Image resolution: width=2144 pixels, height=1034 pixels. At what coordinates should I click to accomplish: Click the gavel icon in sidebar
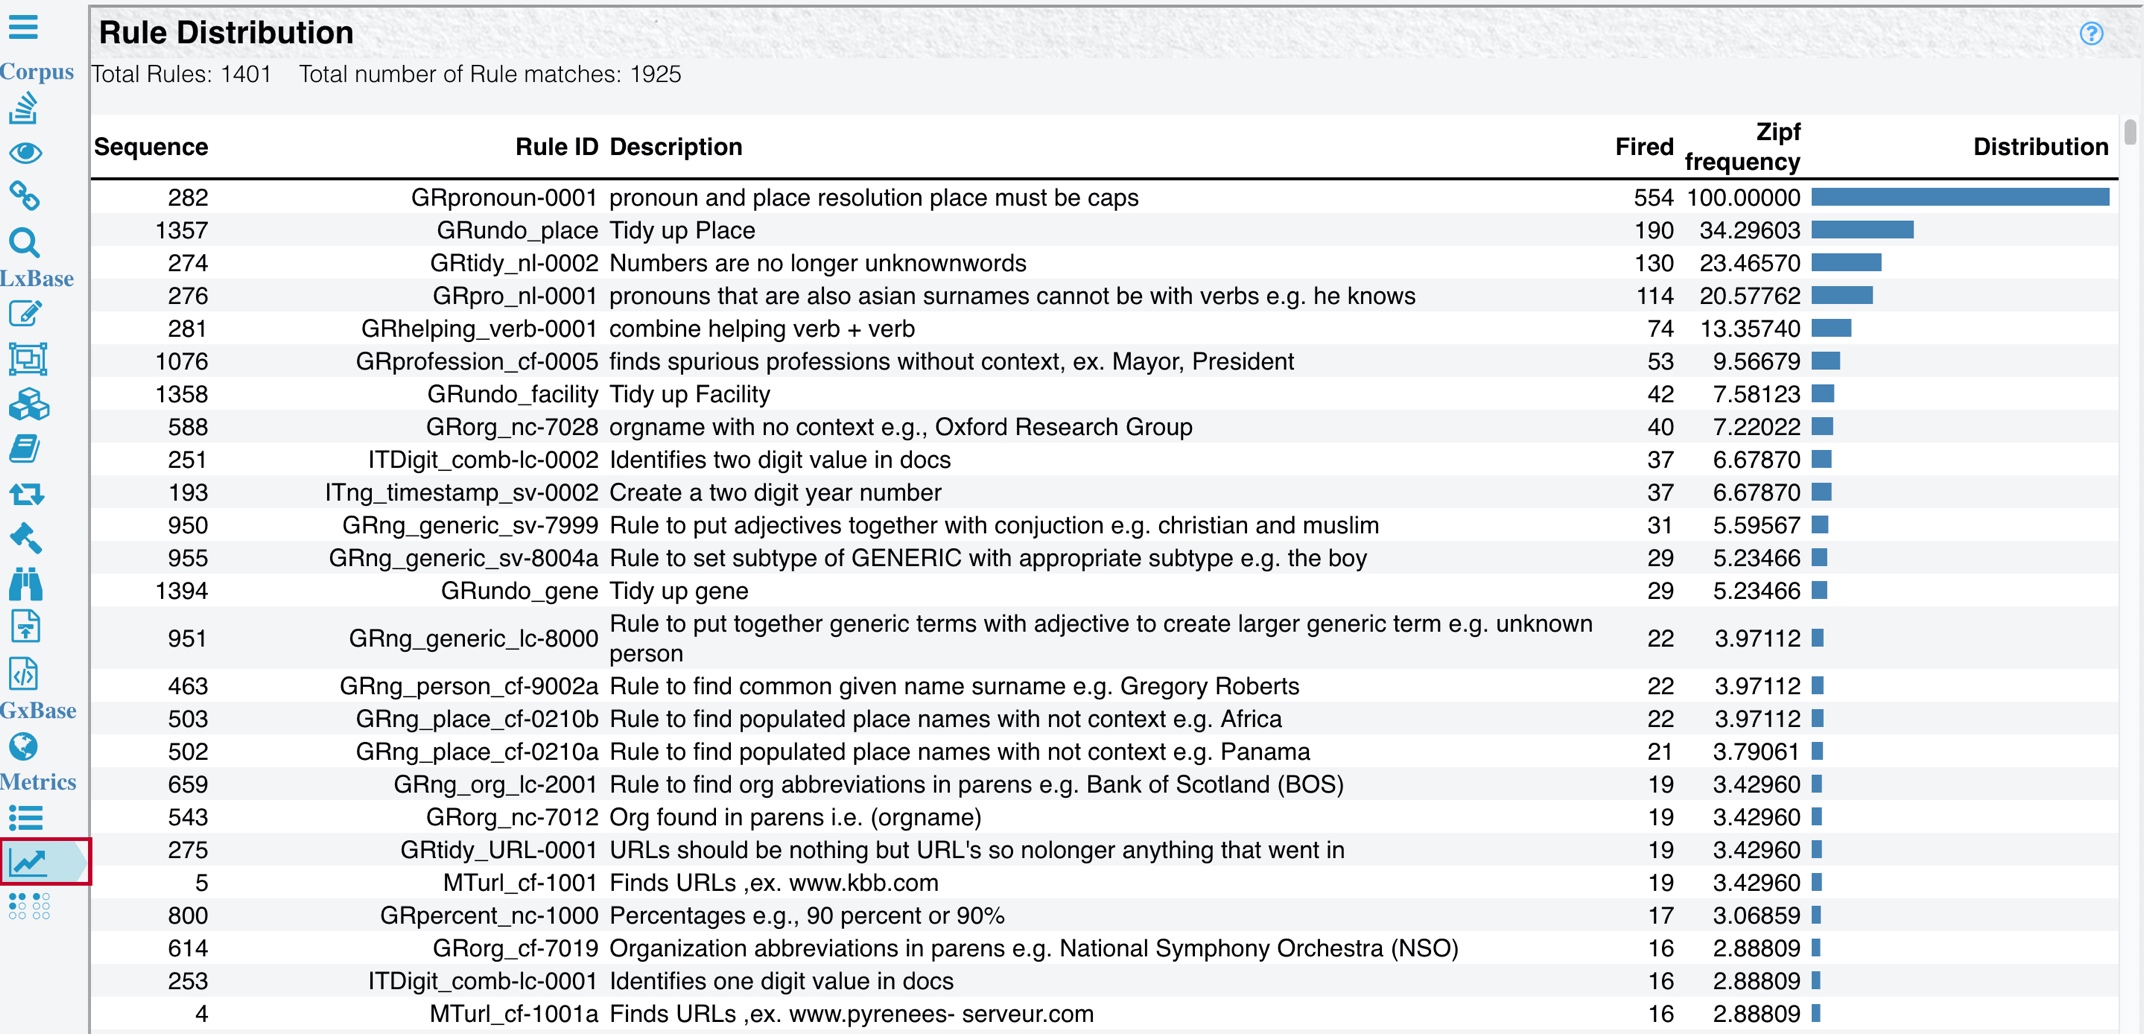[x=25, y=538]
